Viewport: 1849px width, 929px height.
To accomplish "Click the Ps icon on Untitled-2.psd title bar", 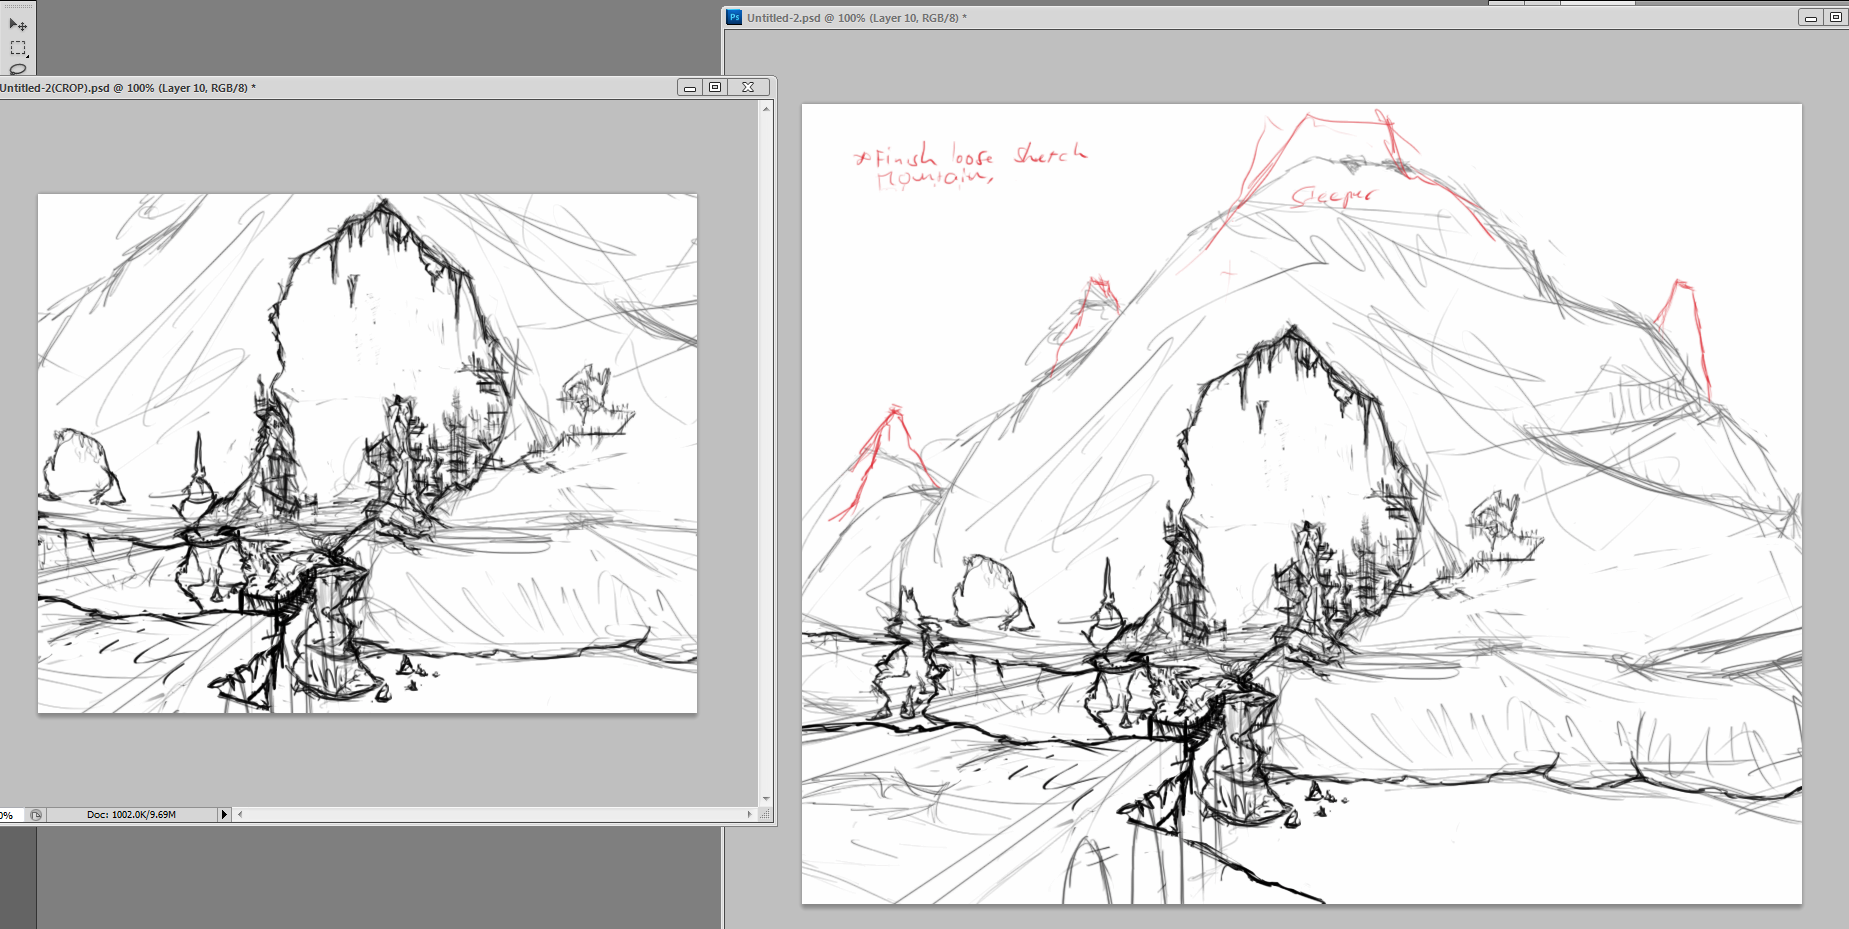I will tap(734, 17).
